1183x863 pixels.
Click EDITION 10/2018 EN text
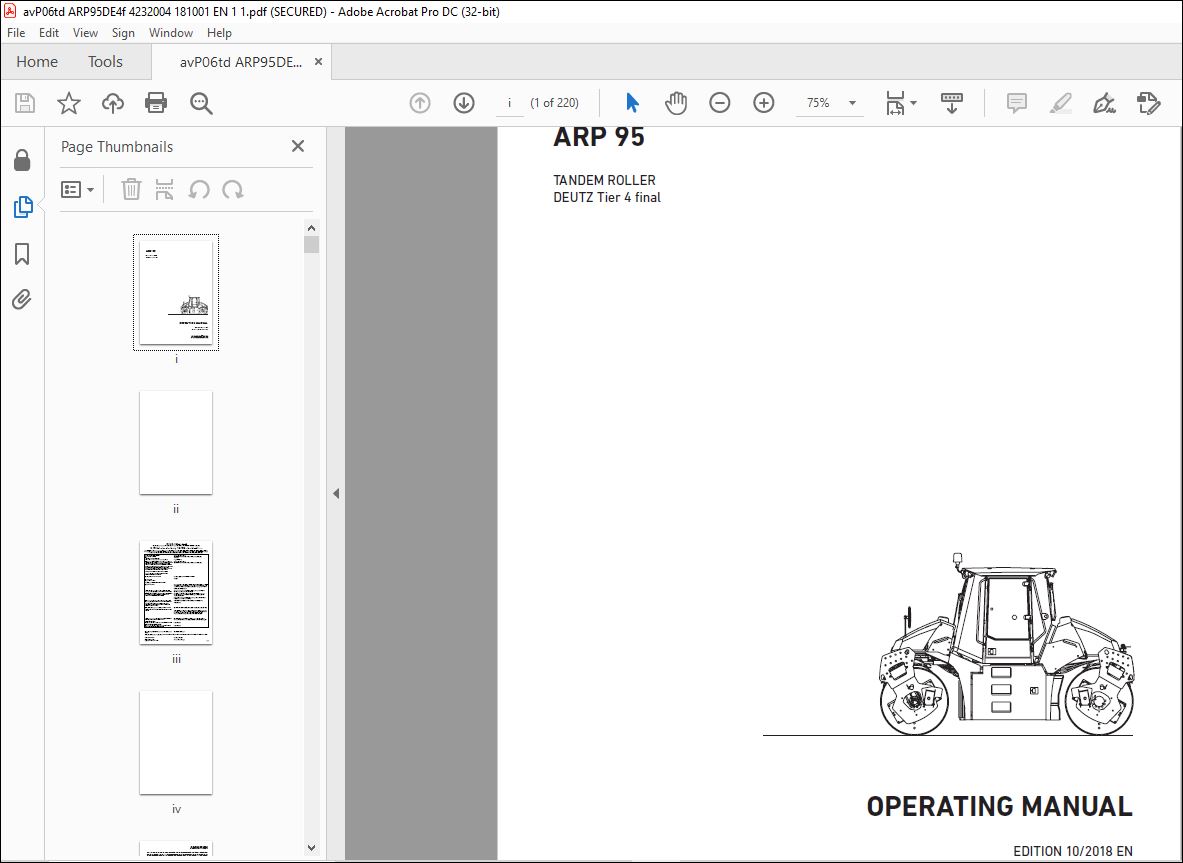coord(1073,851)
